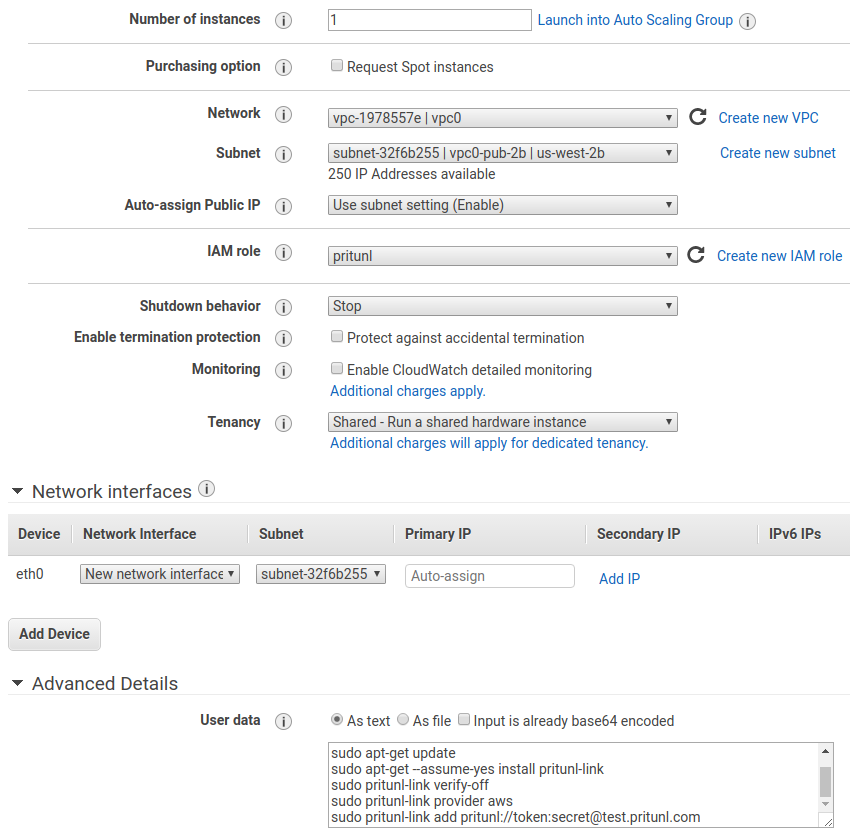Screen dimensions: 850x835
Task: Click the info icon beside Network interfaces heading
Action: click(207, 489)
